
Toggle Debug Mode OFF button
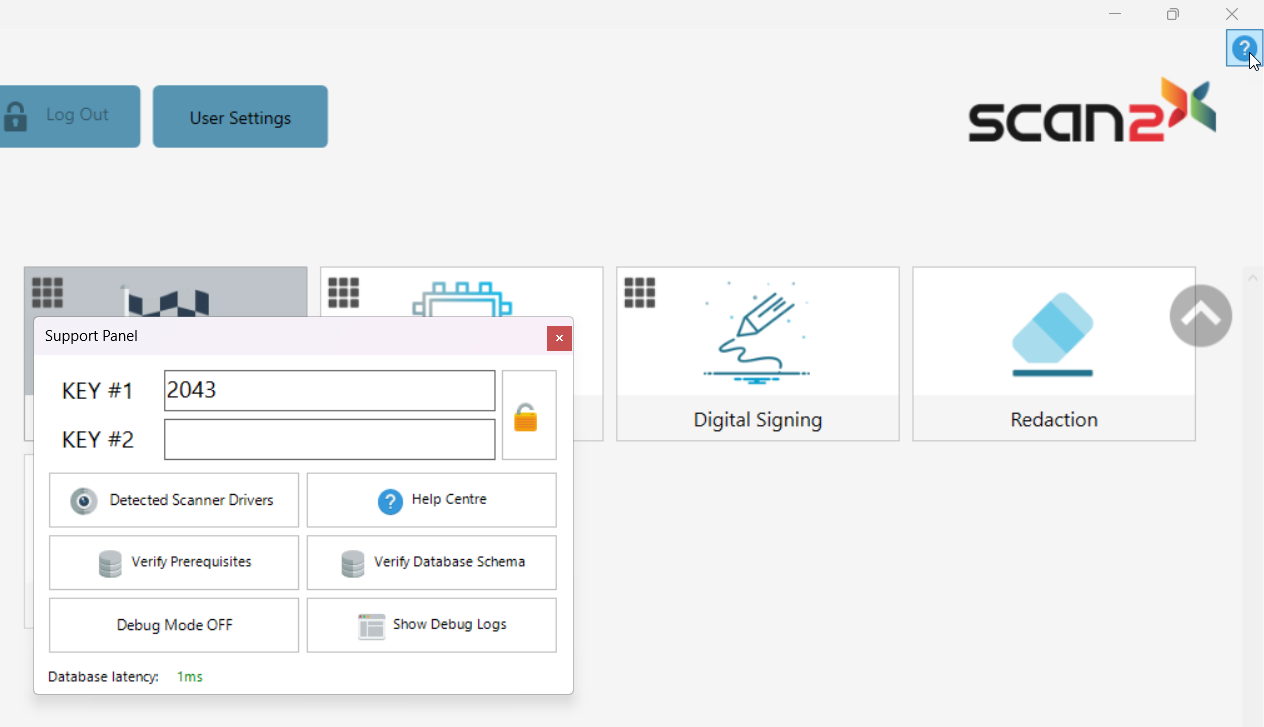pos(174,625)
